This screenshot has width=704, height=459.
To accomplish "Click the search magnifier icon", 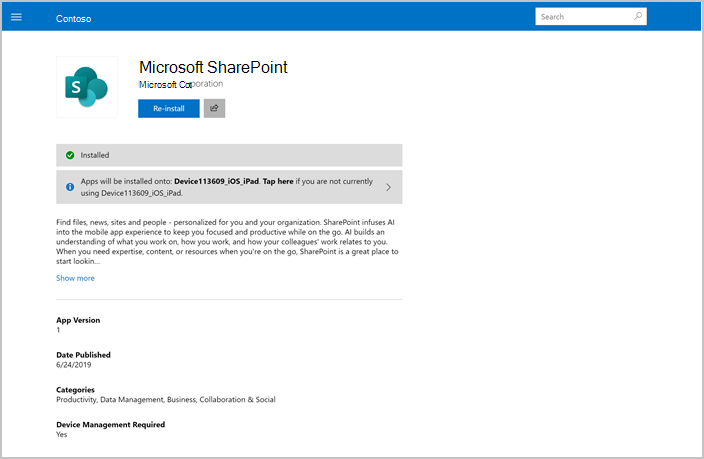I will click(638, 17).
